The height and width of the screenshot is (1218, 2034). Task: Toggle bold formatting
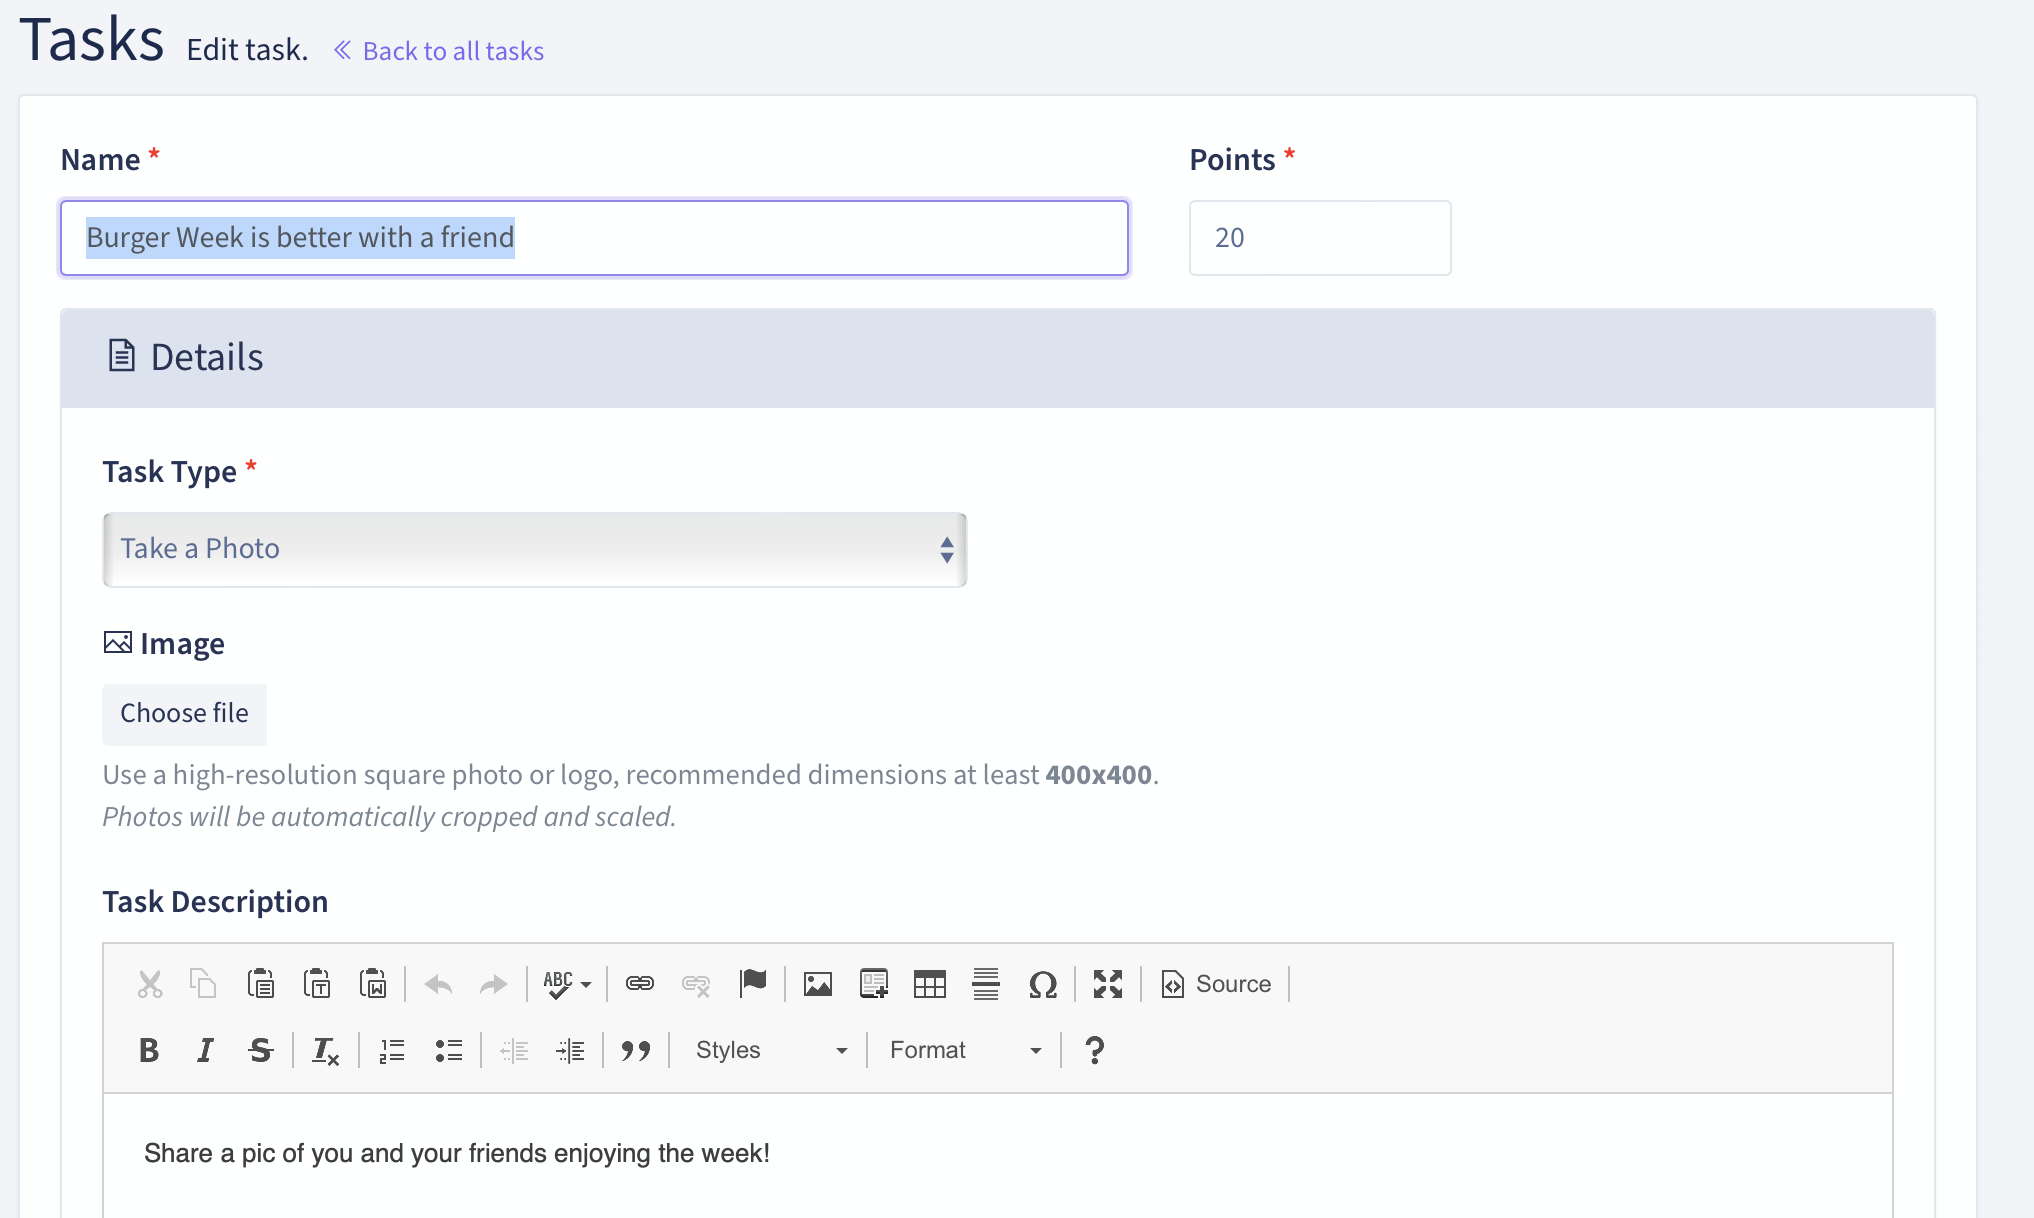149,1050
